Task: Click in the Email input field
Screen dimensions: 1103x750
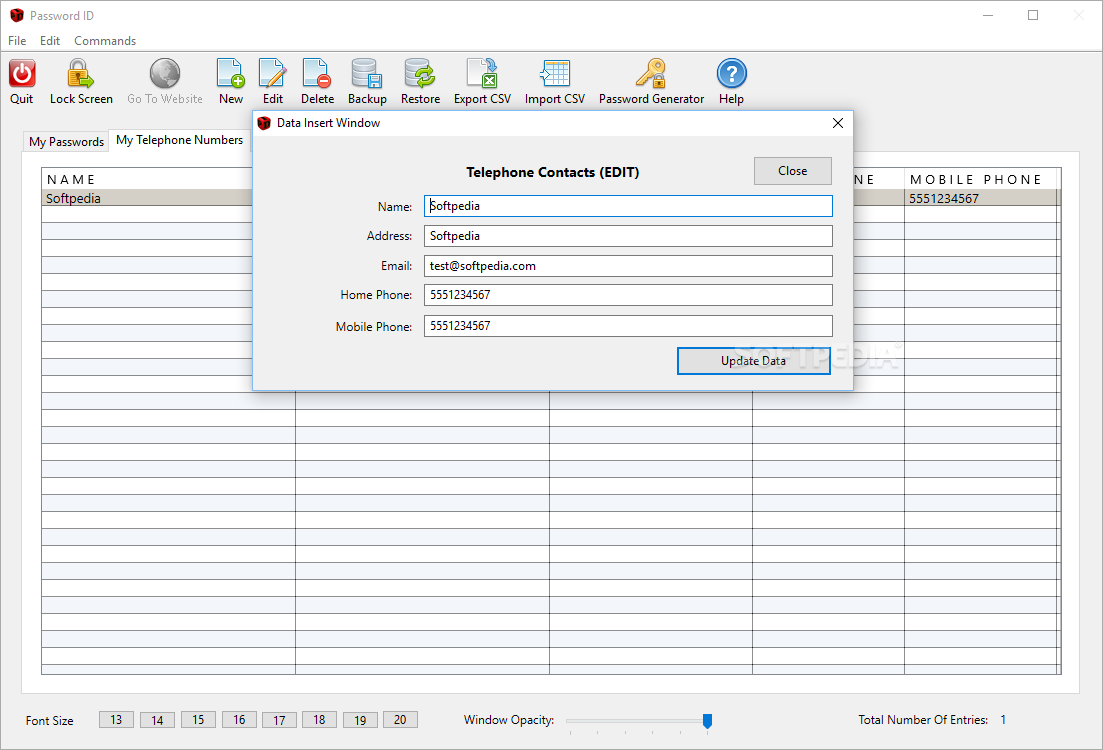Action: (x=628, y=266)
